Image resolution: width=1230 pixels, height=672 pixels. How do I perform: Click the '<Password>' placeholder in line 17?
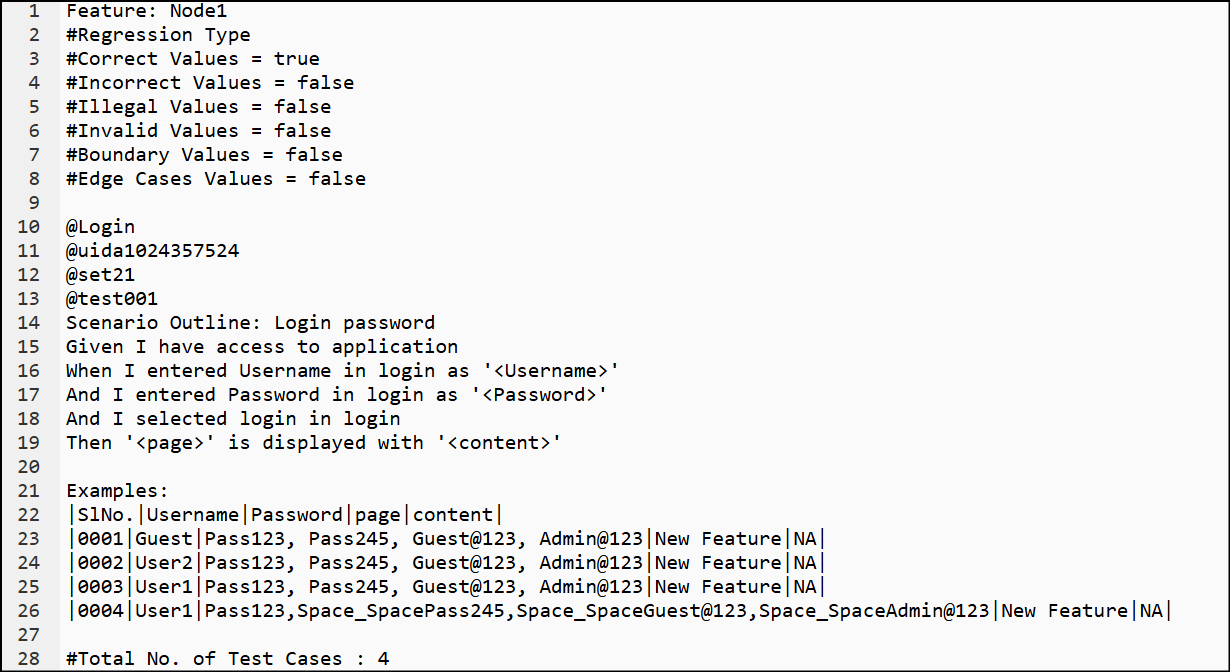click(x=539, y=395)
